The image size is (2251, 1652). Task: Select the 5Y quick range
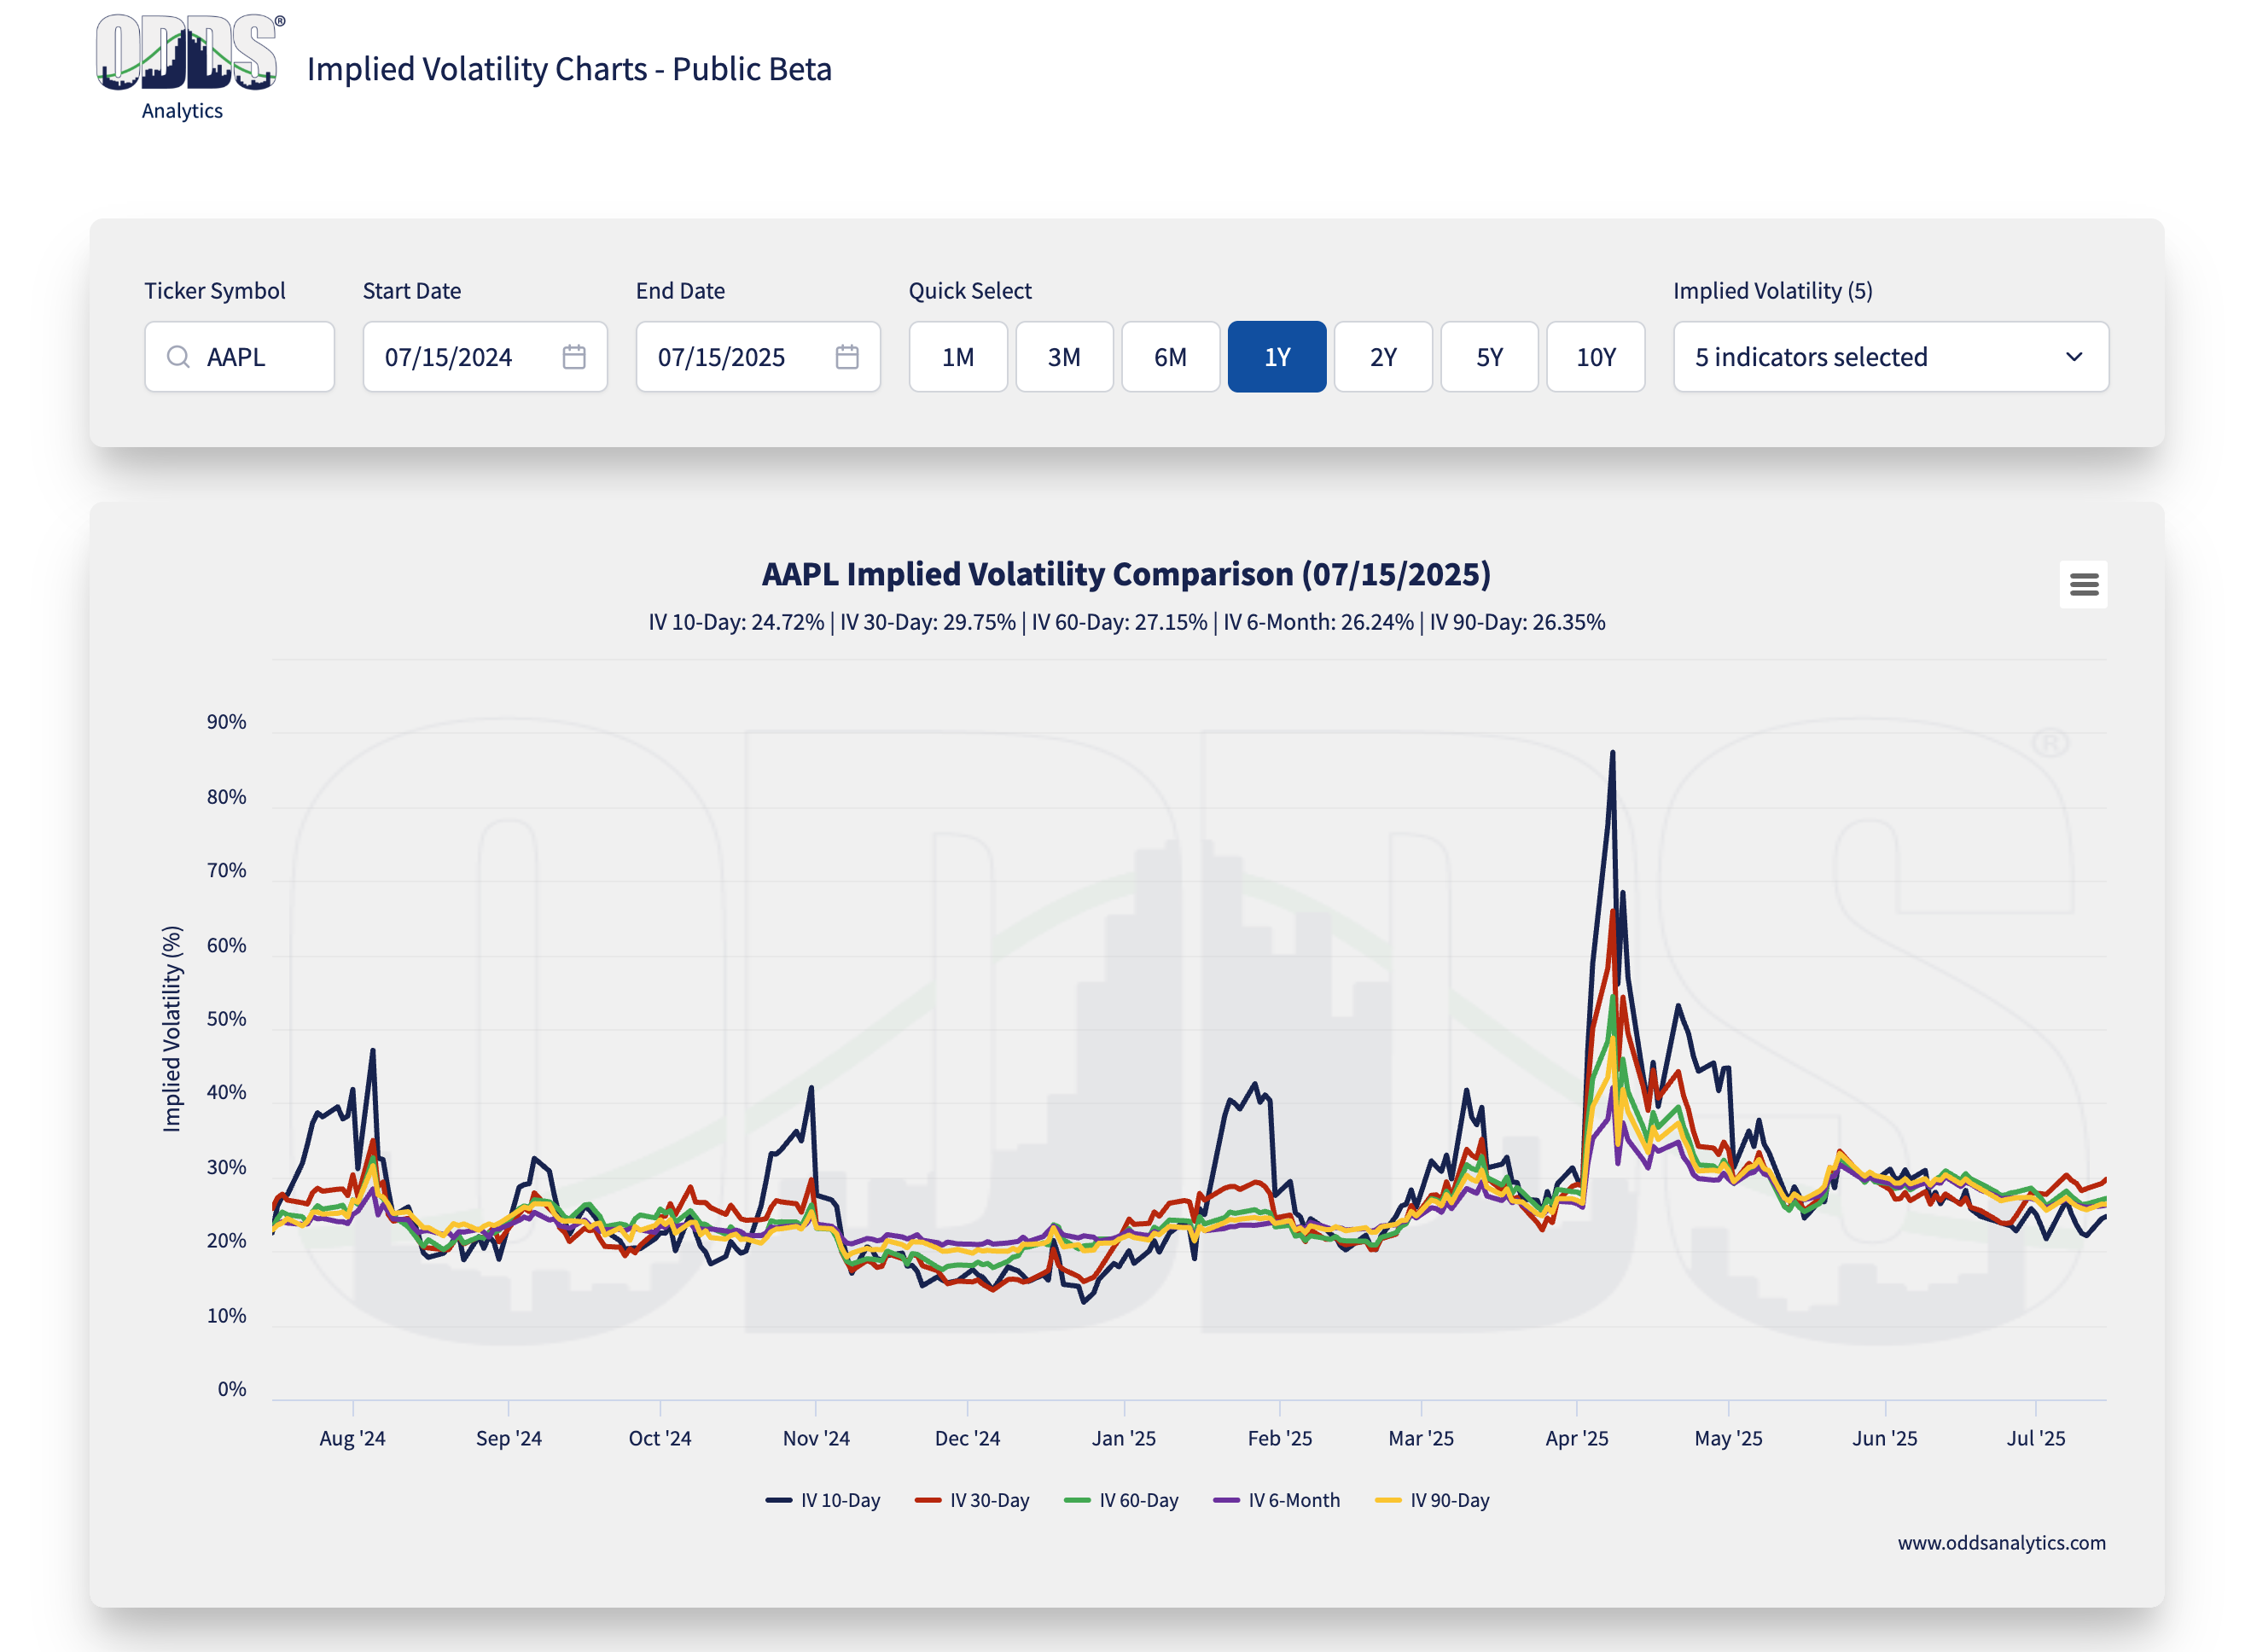click(1489, 357)
